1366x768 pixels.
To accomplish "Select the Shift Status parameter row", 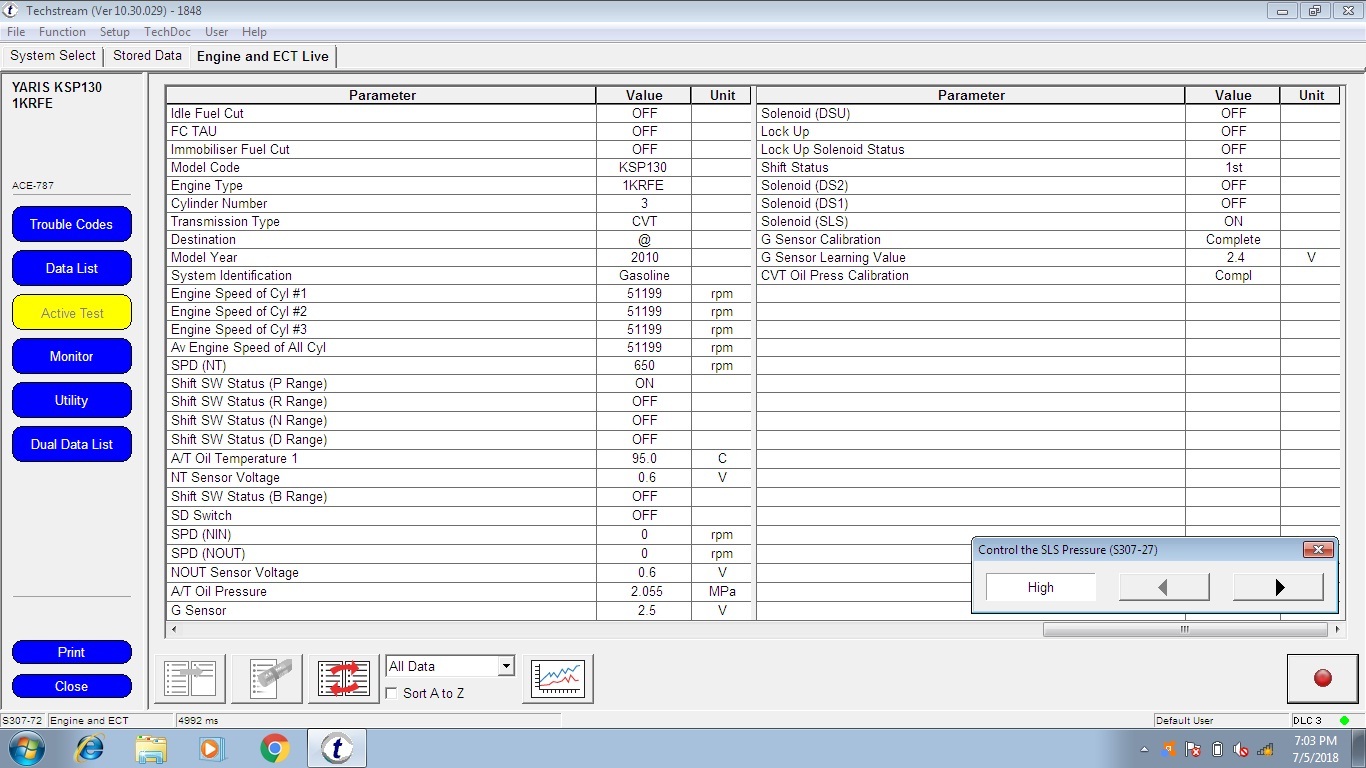I will (x=1048, y=167).
